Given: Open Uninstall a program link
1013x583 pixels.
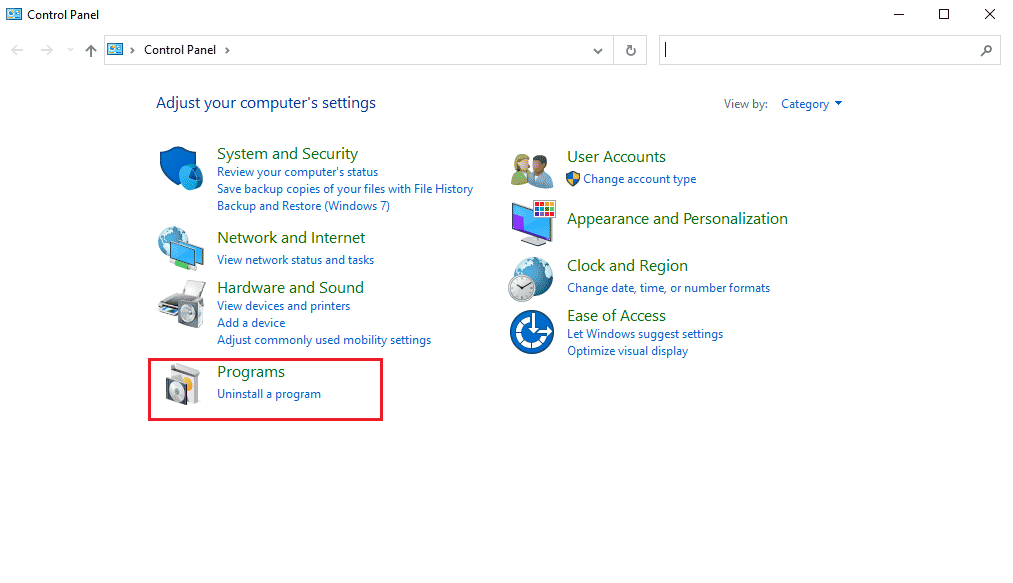Looking at the screenshot, I should [x=269, y=394].
